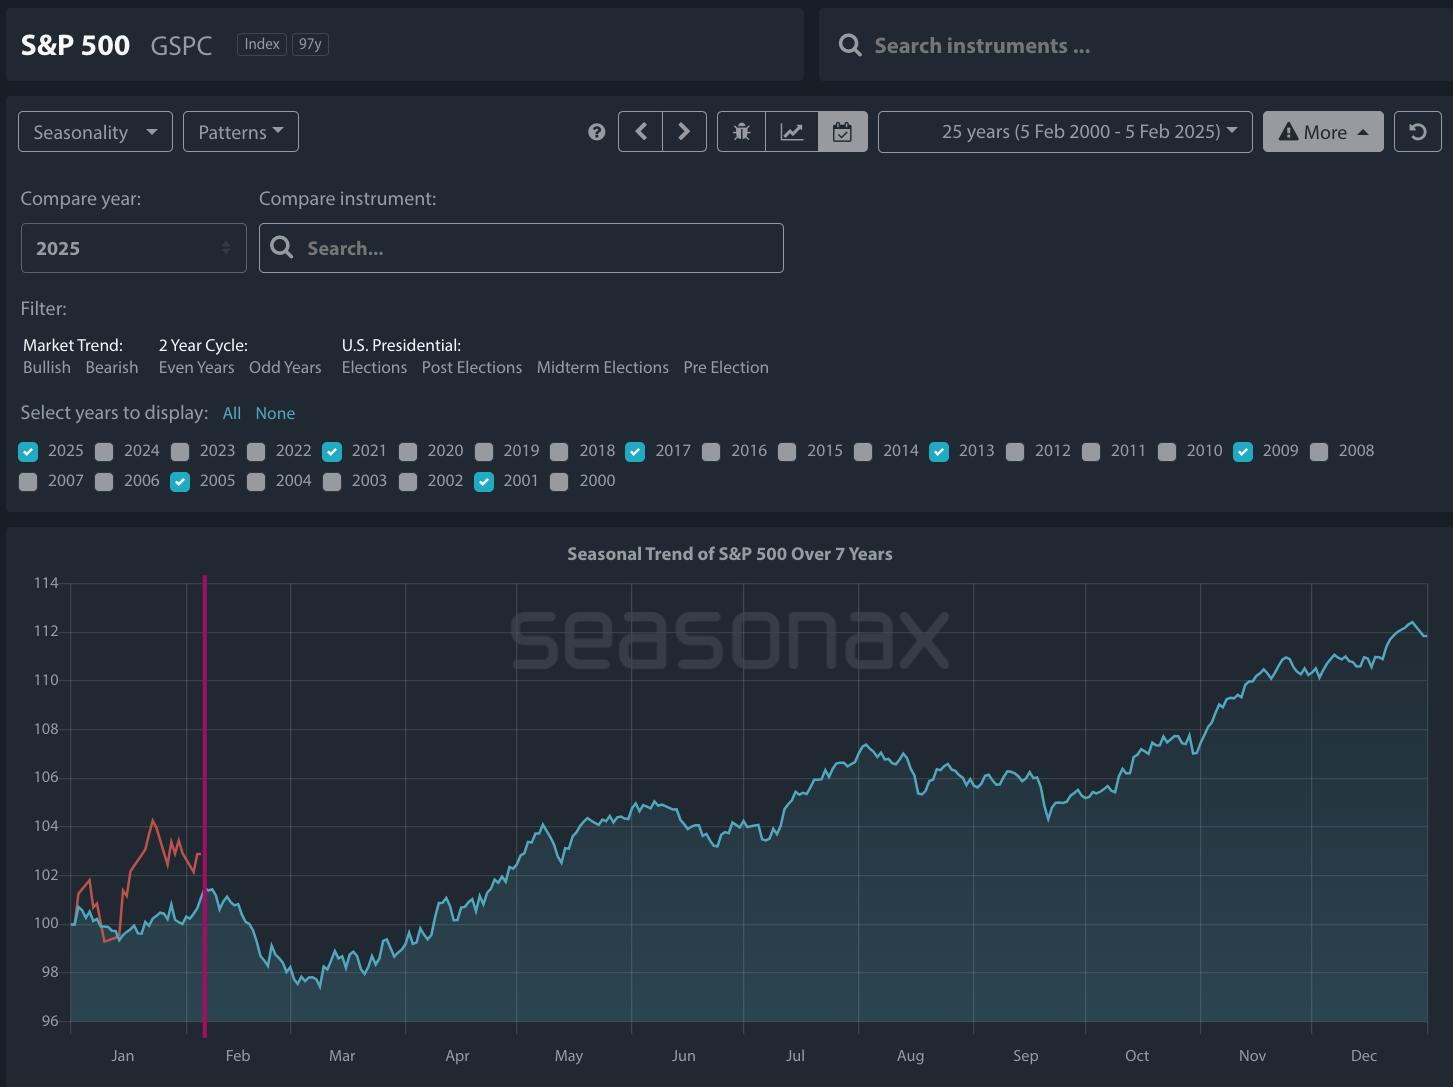Click the Search instruments field

point(1135,45)
